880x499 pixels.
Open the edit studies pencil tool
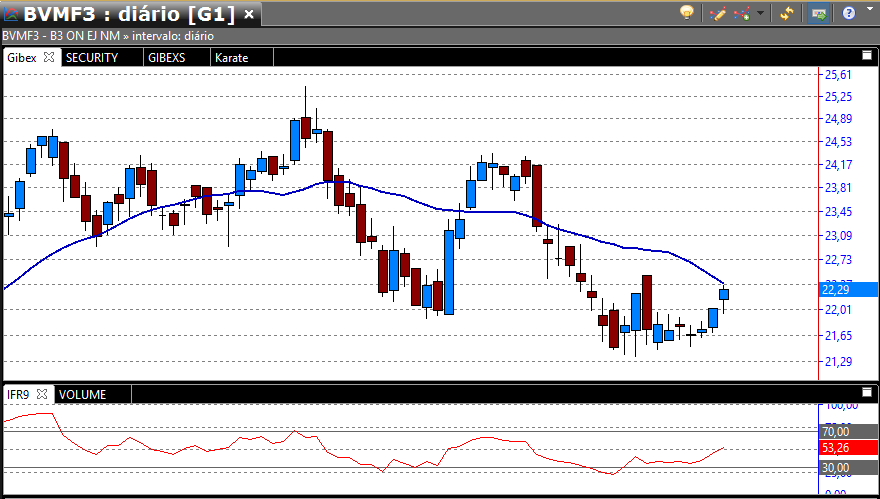pyautogui.click(x=716, y=13)
